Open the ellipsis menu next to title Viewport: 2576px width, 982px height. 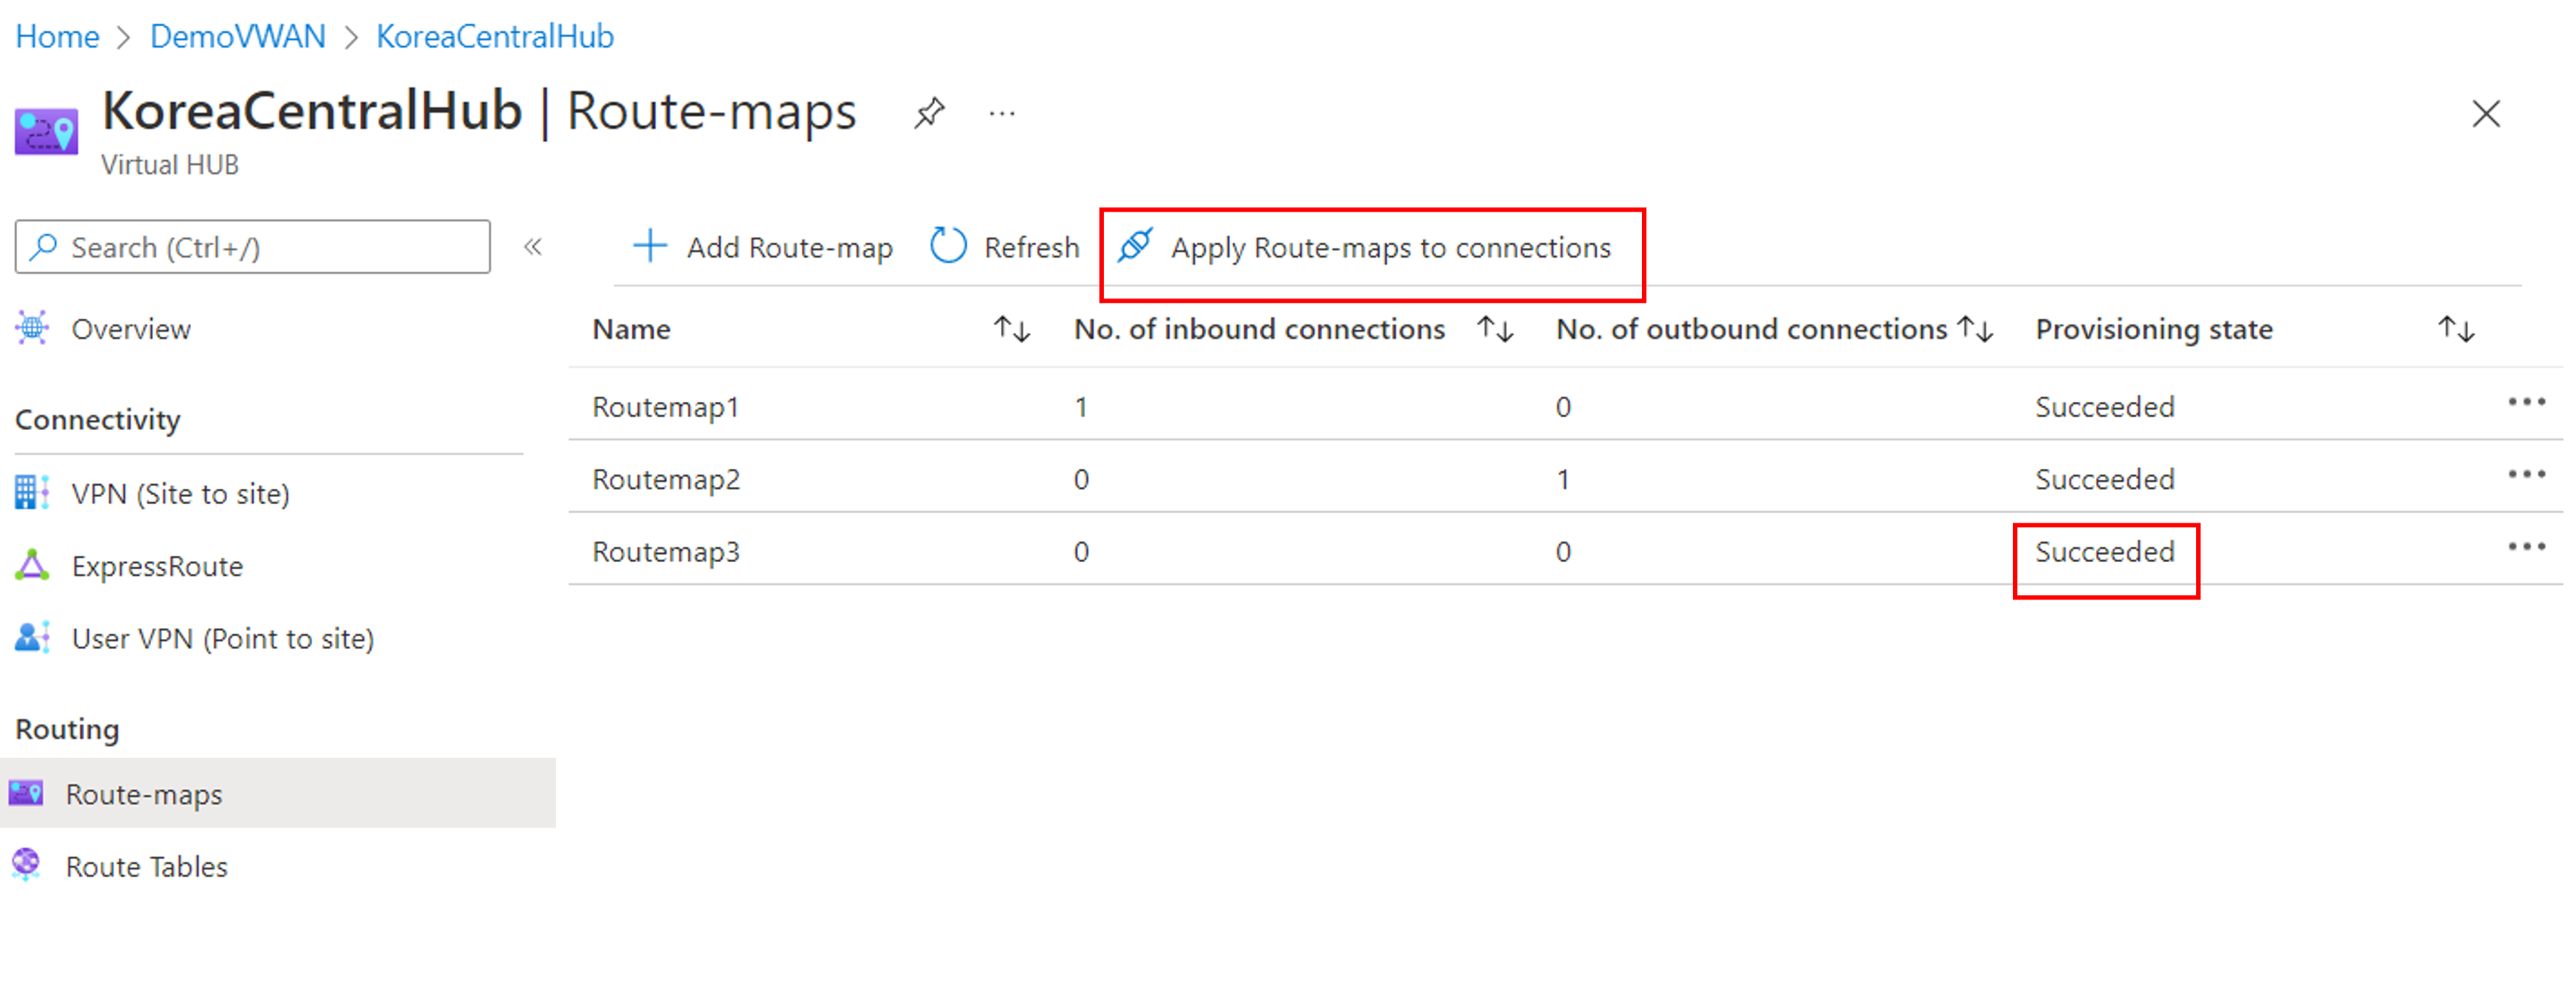point(1001,113)
